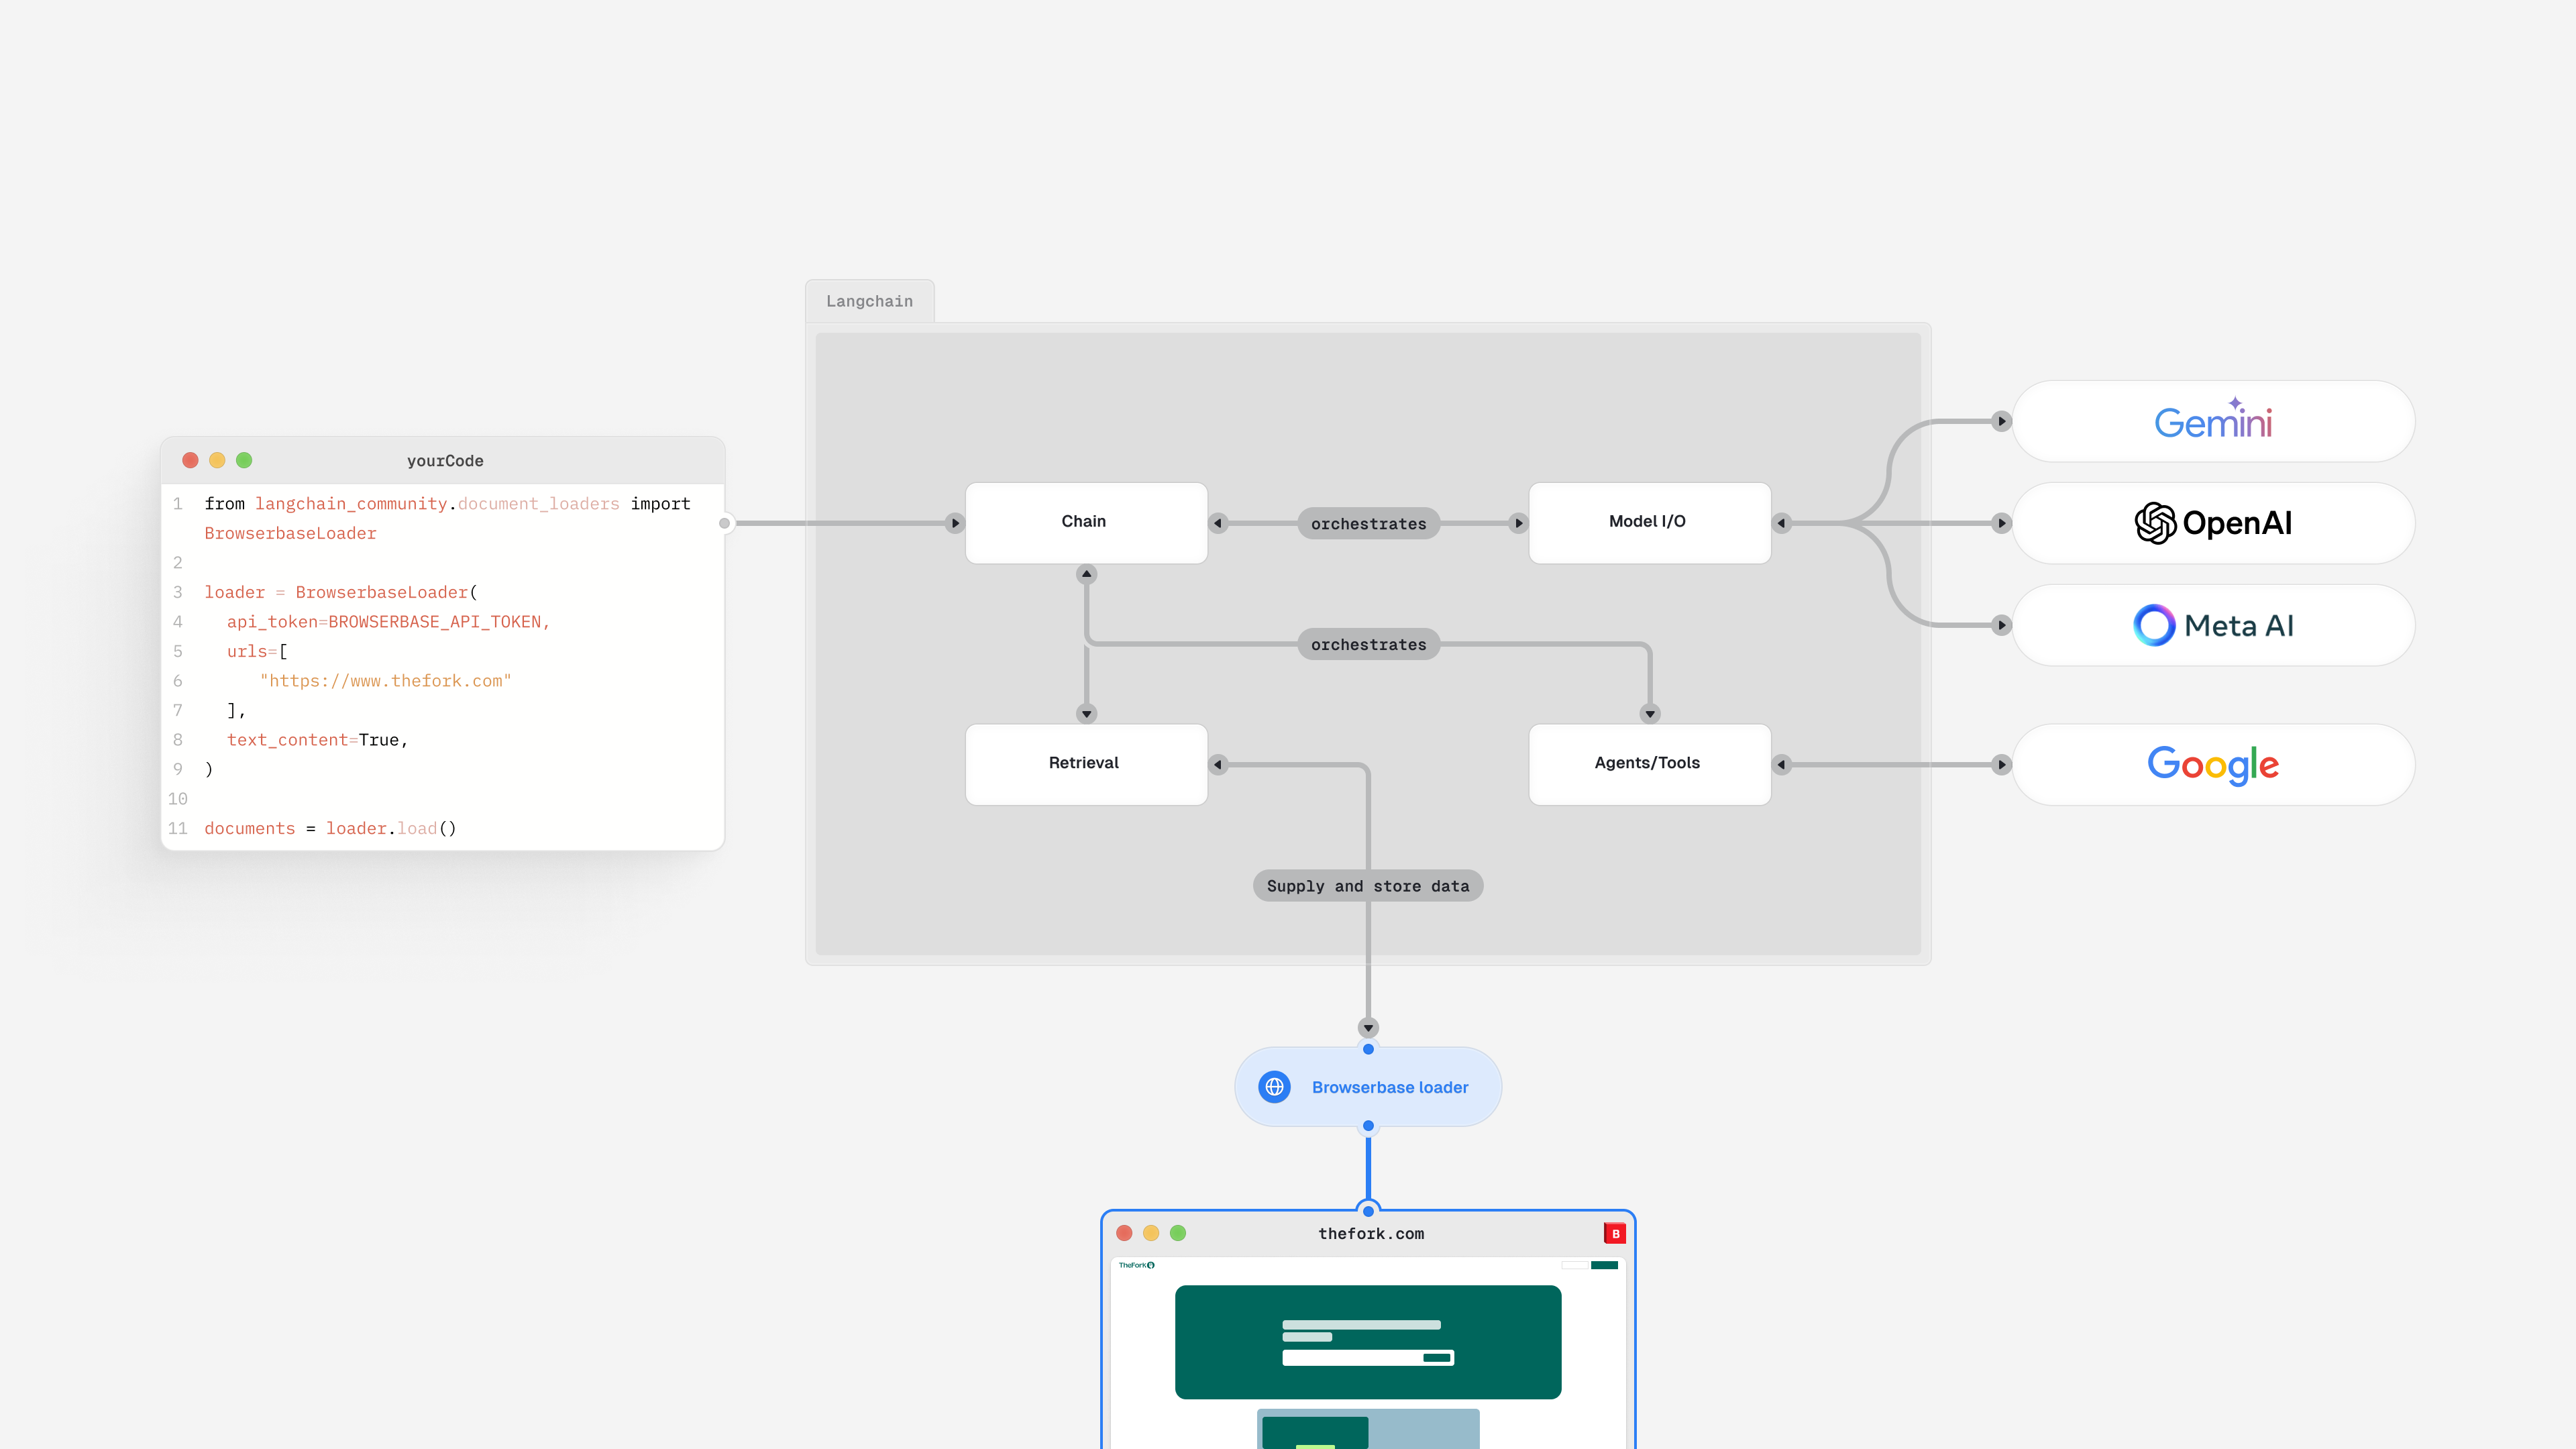
Task: Click green search button in thefork preview
Action: click(x=1436, y=1357)
